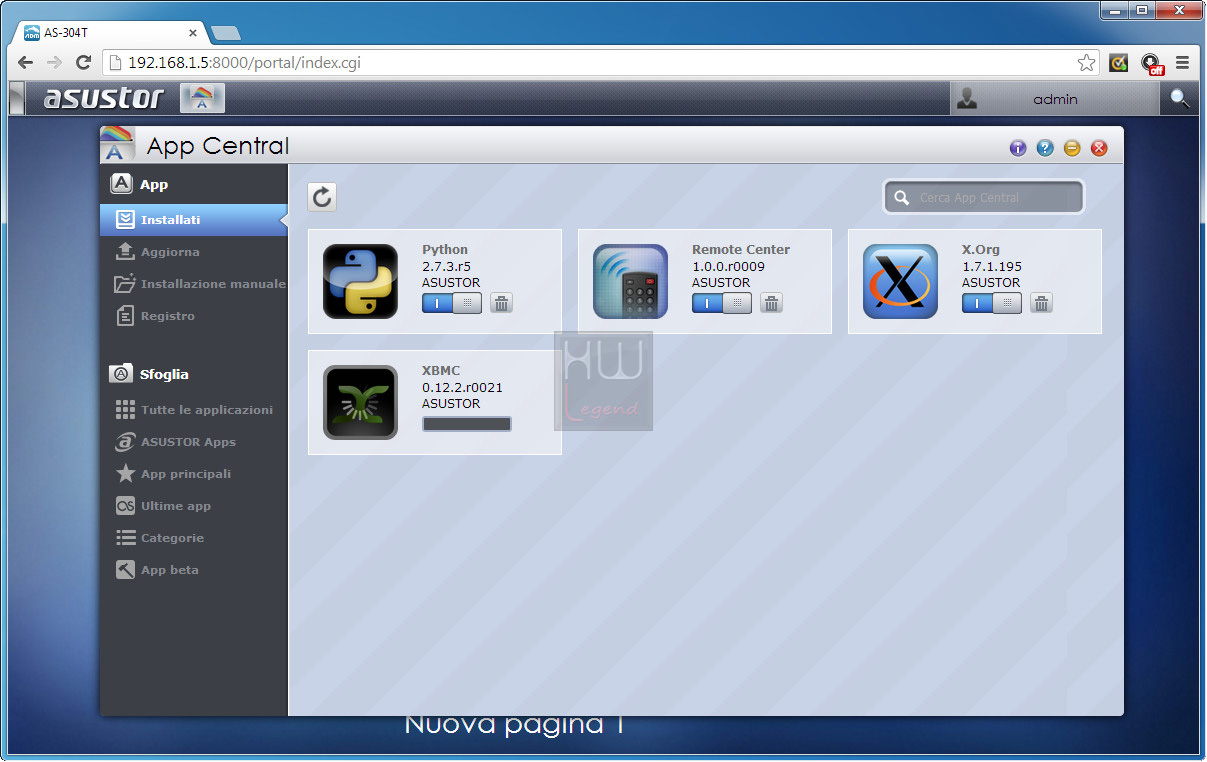
Task: Click the Python app name
Action: (x=445, y=250)
